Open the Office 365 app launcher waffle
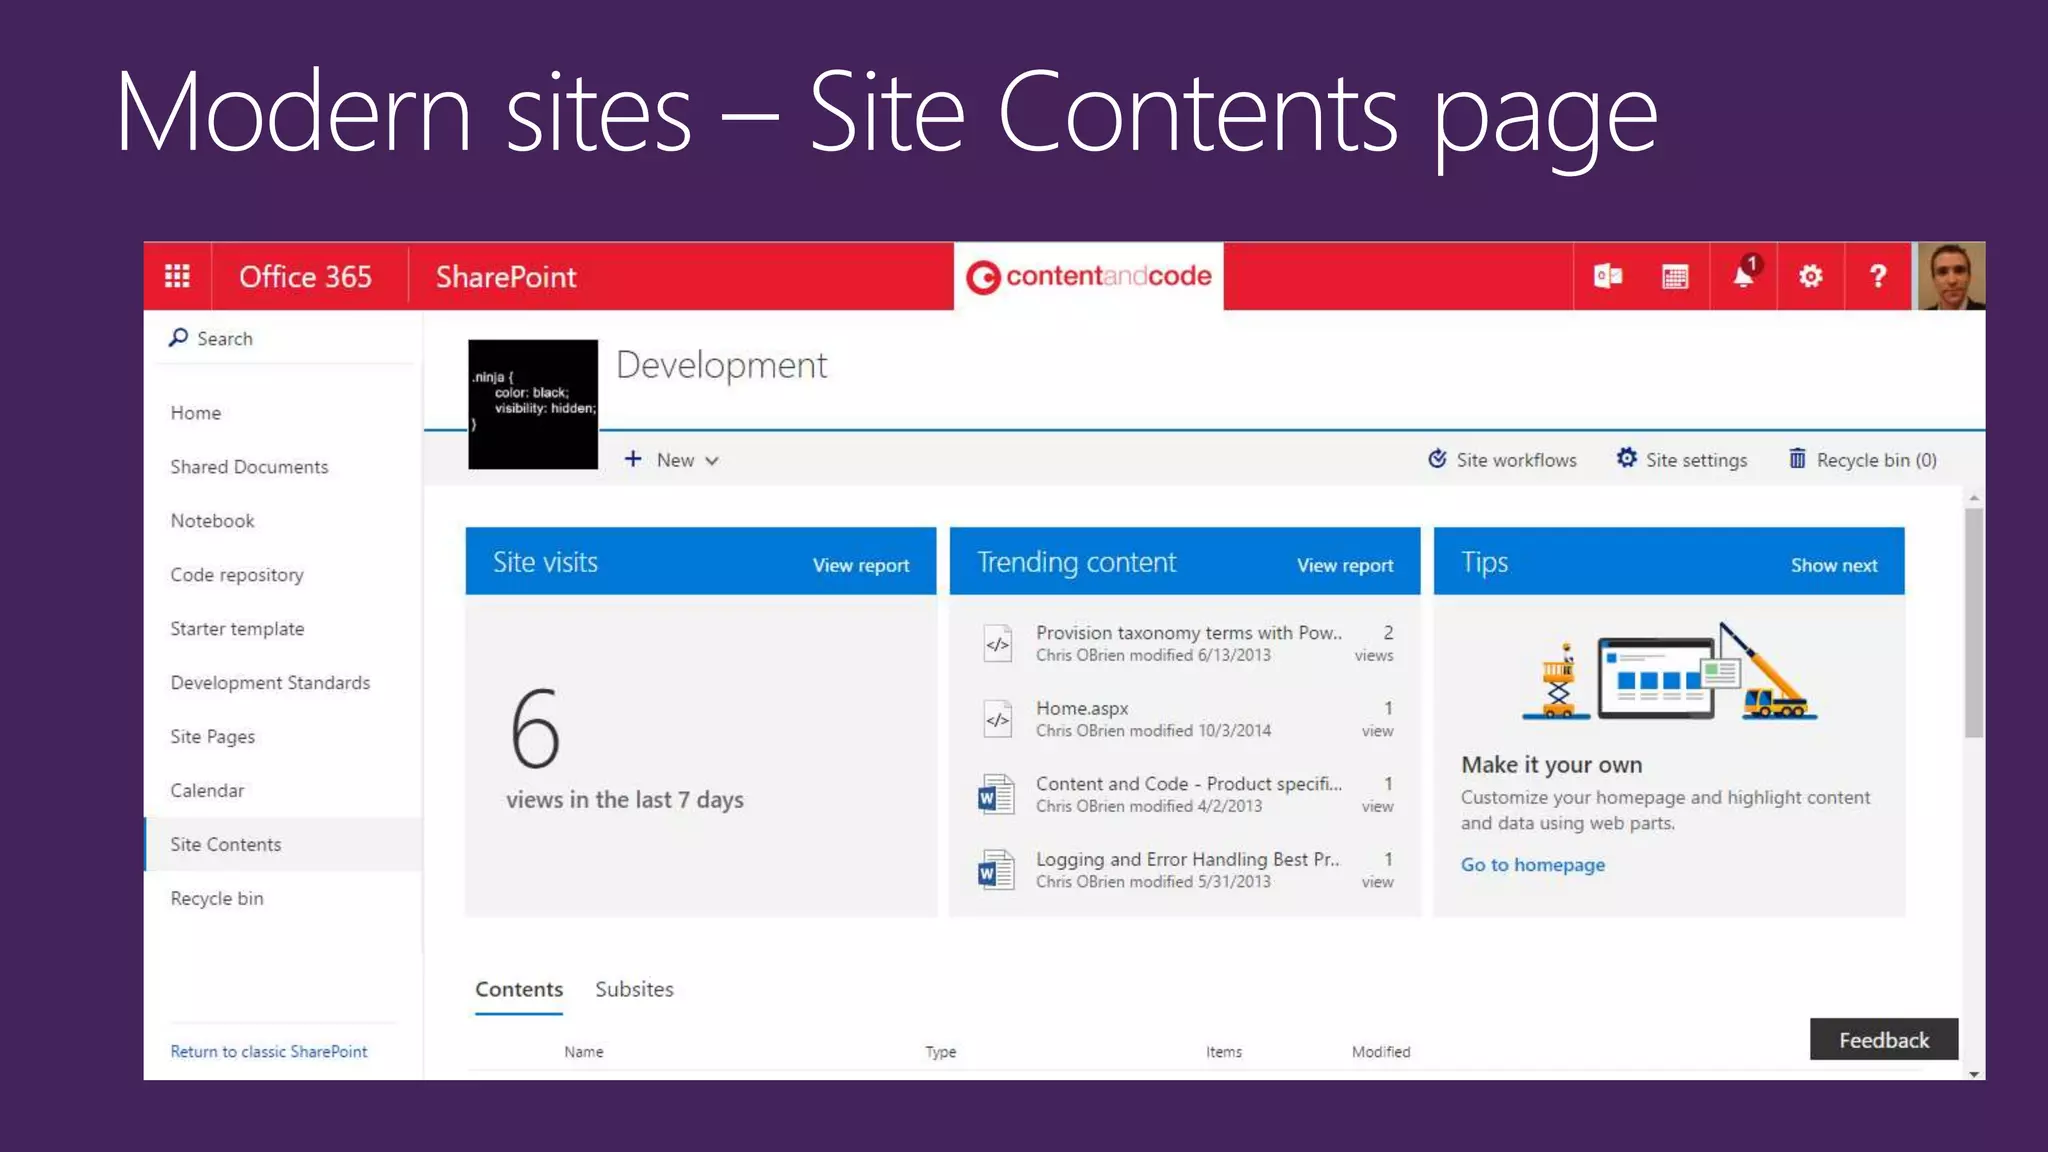The width and height of the screenshot is (2048, 1152). pos(177,276)
